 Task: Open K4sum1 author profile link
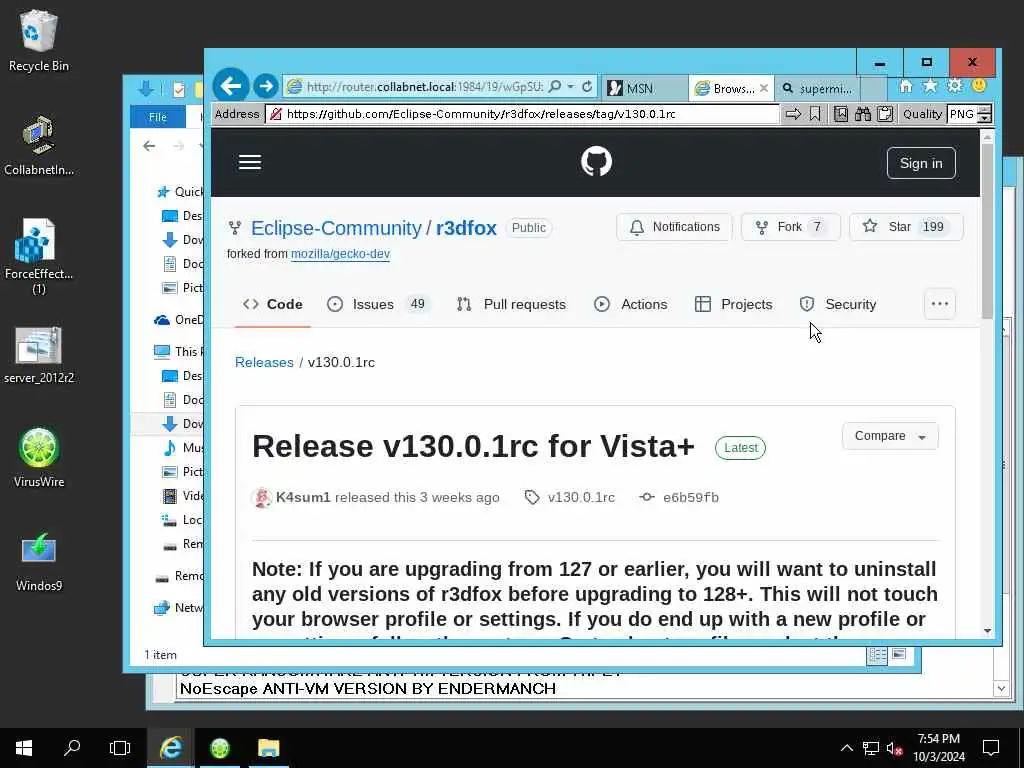click(x=303, y=497)
